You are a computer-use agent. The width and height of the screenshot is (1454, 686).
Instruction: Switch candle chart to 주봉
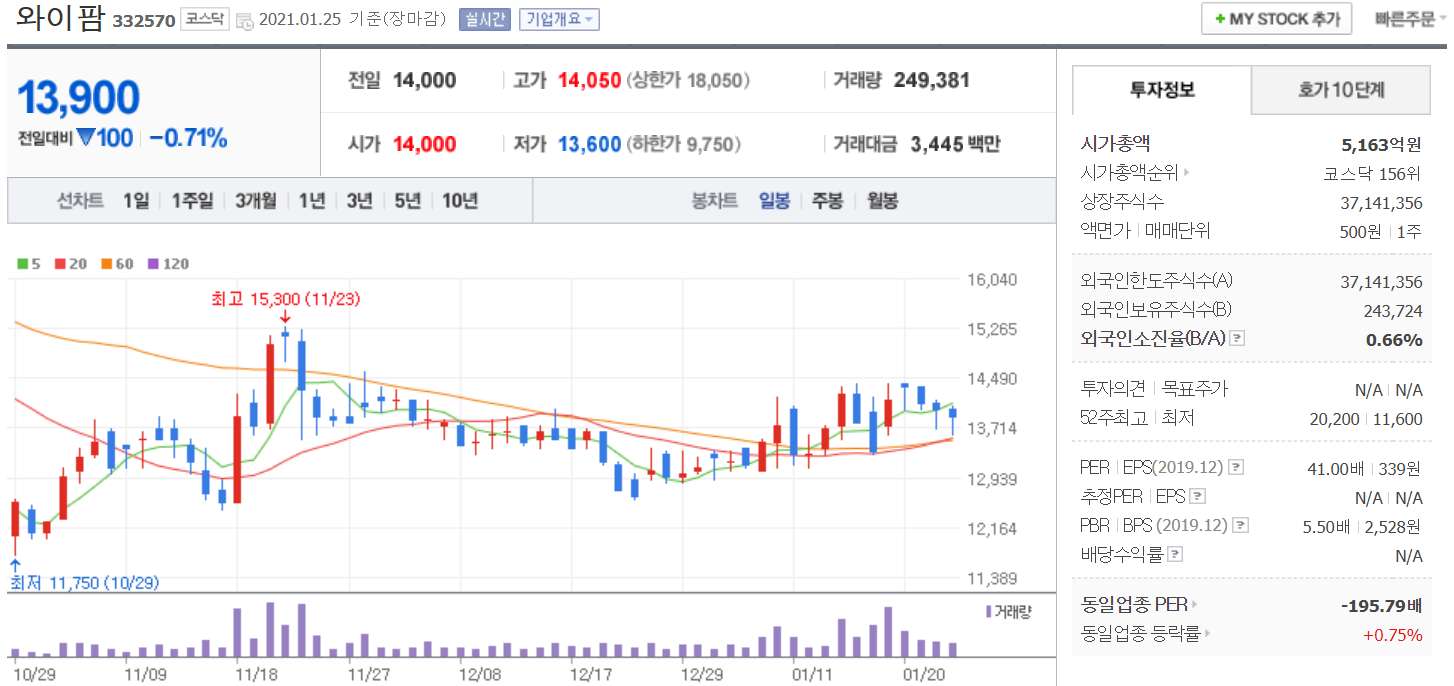pos(827,201)
